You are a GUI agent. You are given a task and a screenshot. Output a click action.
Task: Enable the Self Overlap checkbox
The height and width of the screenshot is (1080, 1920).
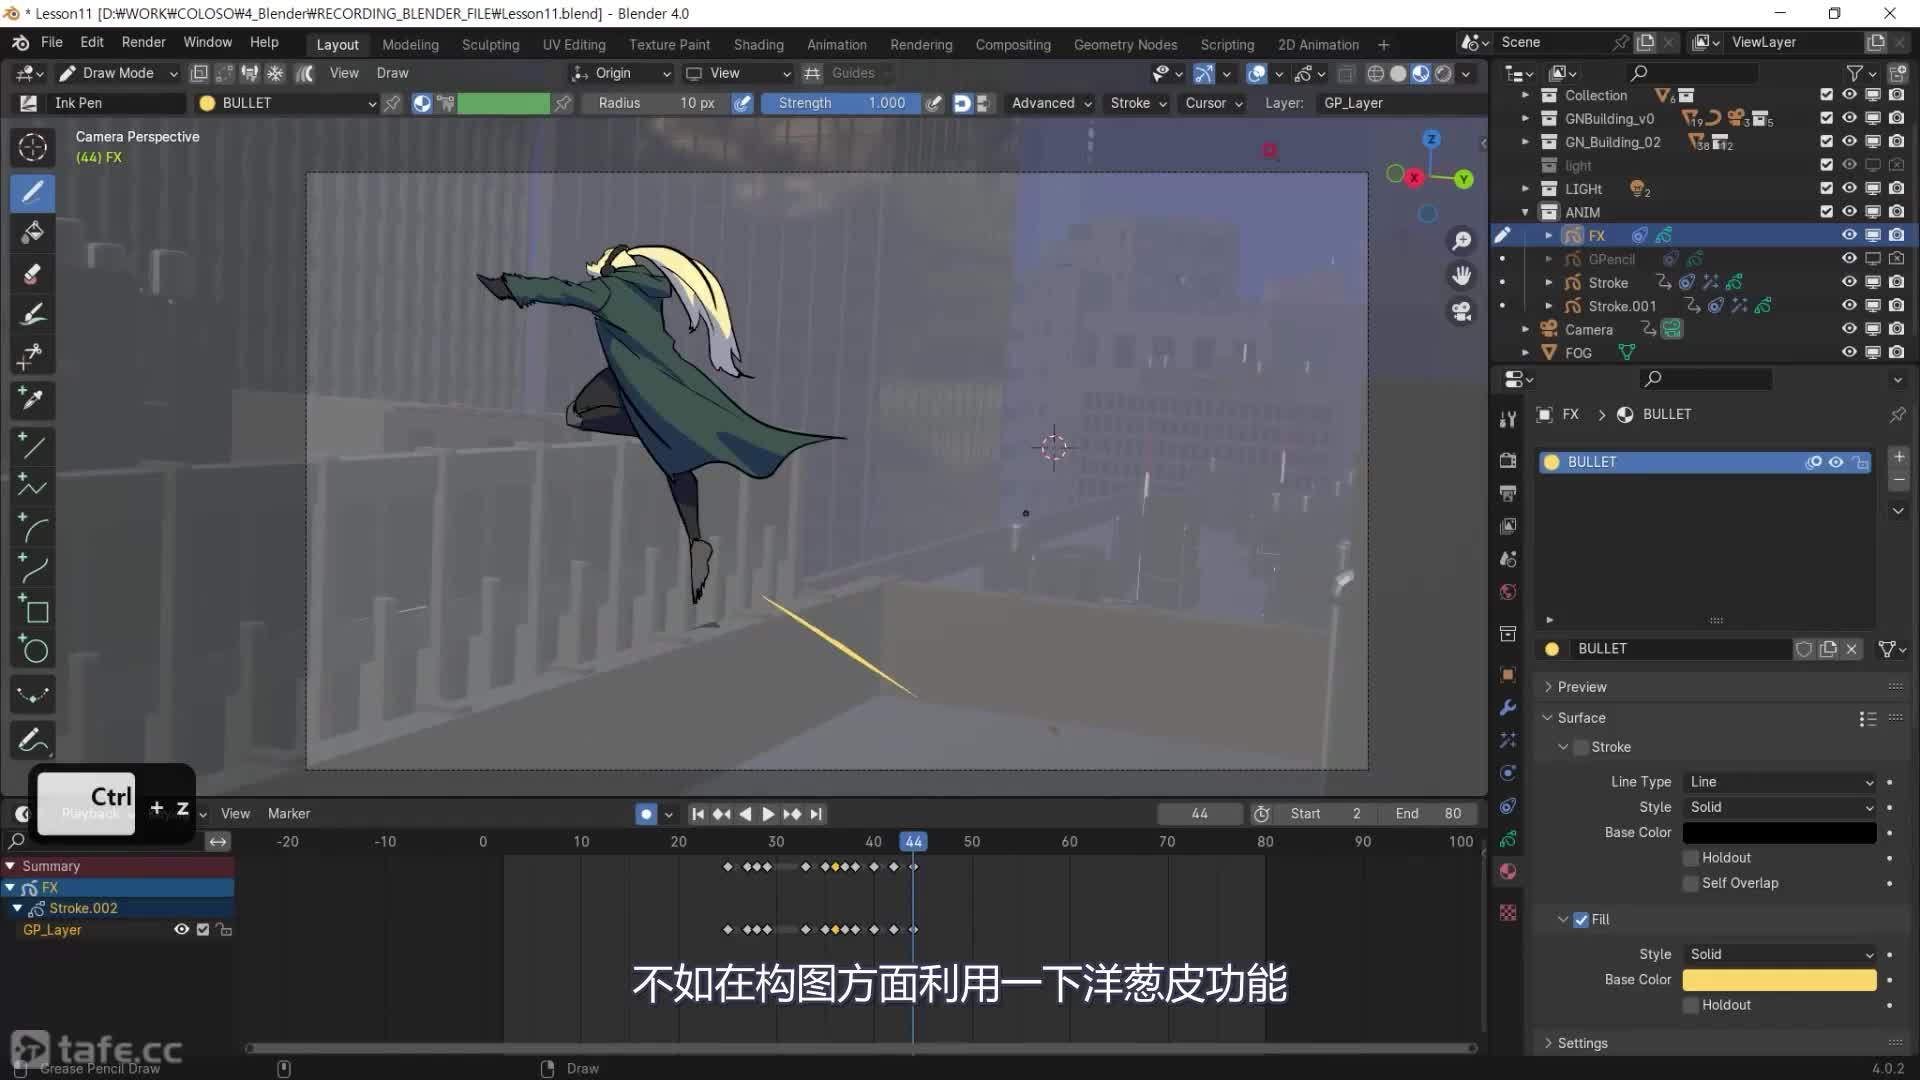coord(1691,883)
